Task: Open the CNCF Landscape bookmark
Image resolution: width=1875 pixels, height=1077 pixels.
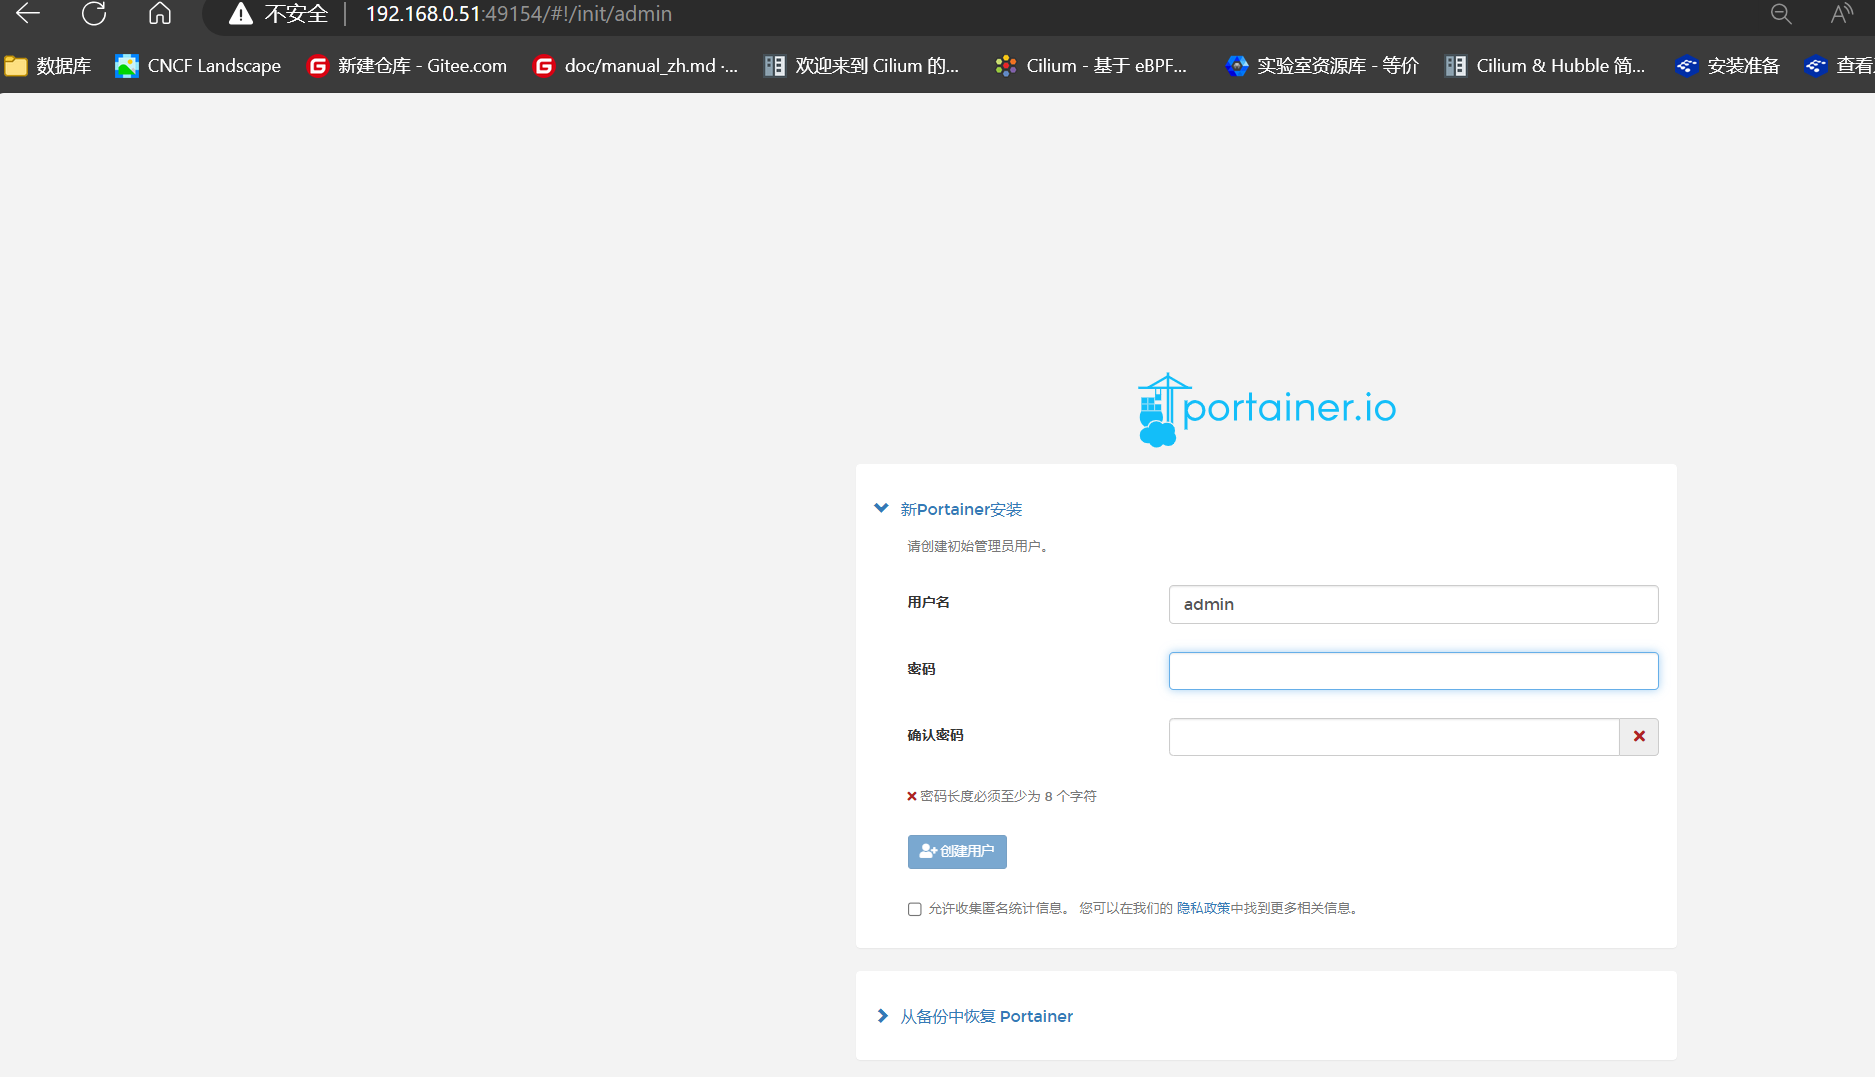Action: (x=198, y=66)
